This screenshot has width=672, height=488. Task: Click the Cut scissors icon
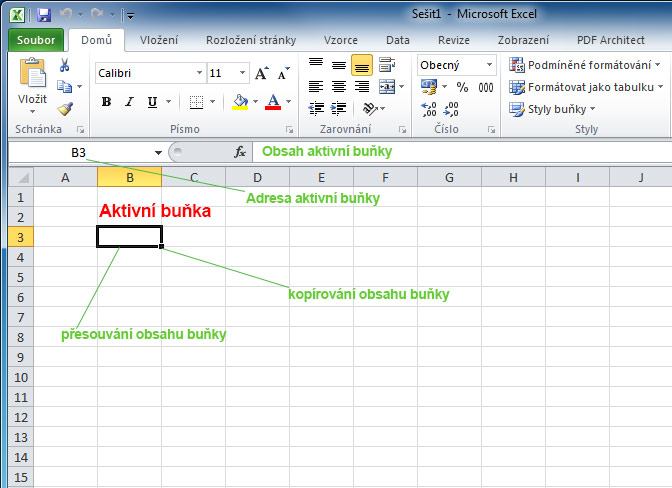65,65
